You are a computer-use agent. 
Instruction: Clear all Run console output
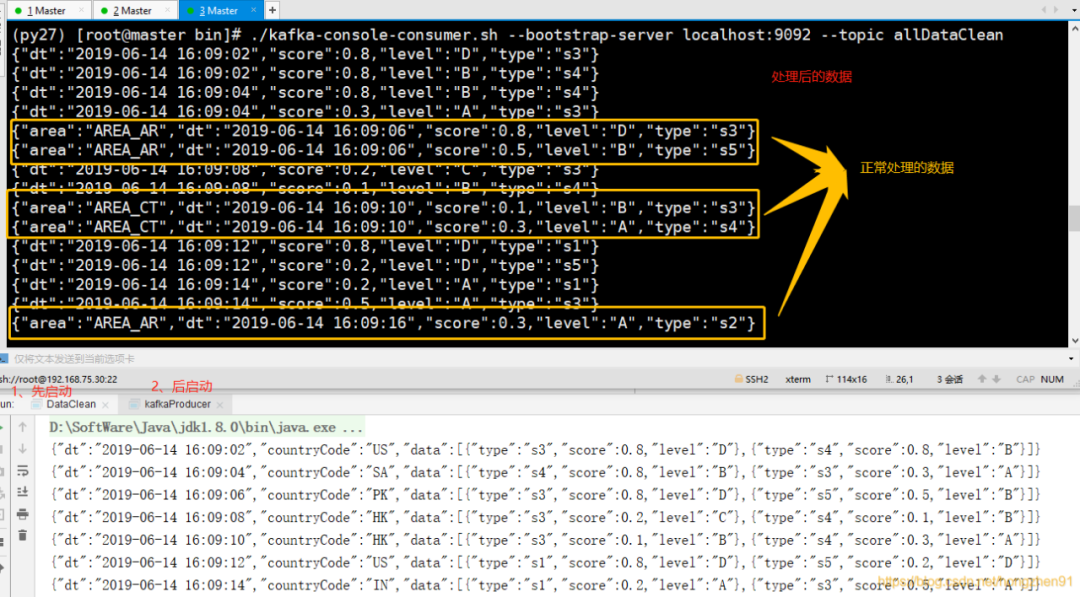click(23, 535)
